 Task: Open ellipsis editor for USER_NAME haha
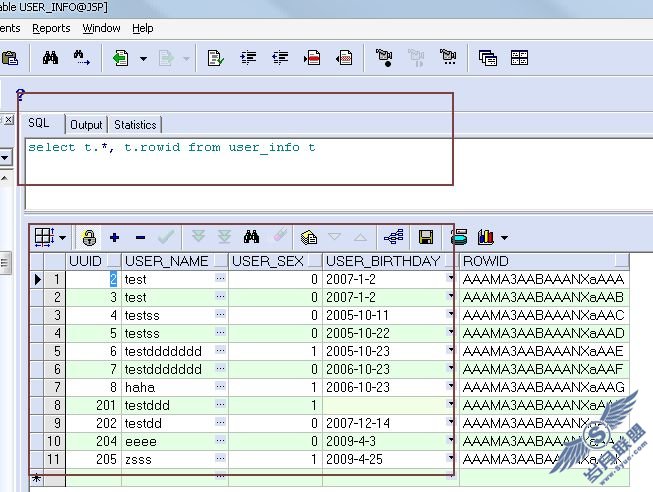[x=220, y=386]
